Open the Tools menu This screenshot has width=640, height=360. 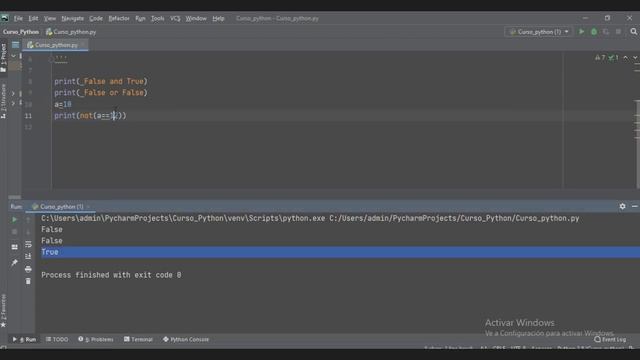pyautogui.click(x=158, y=18)
